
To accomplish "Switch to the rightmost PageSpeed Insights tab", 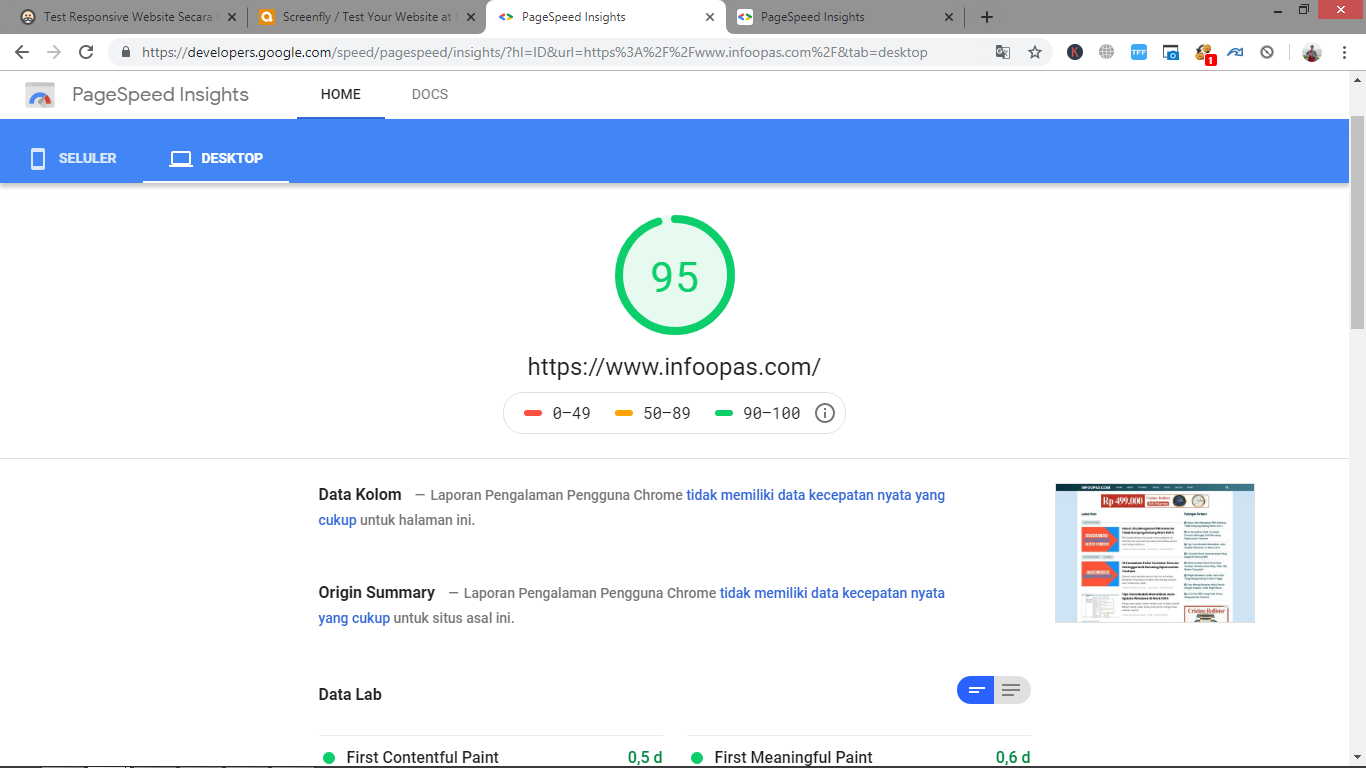I will coord(844,17).
